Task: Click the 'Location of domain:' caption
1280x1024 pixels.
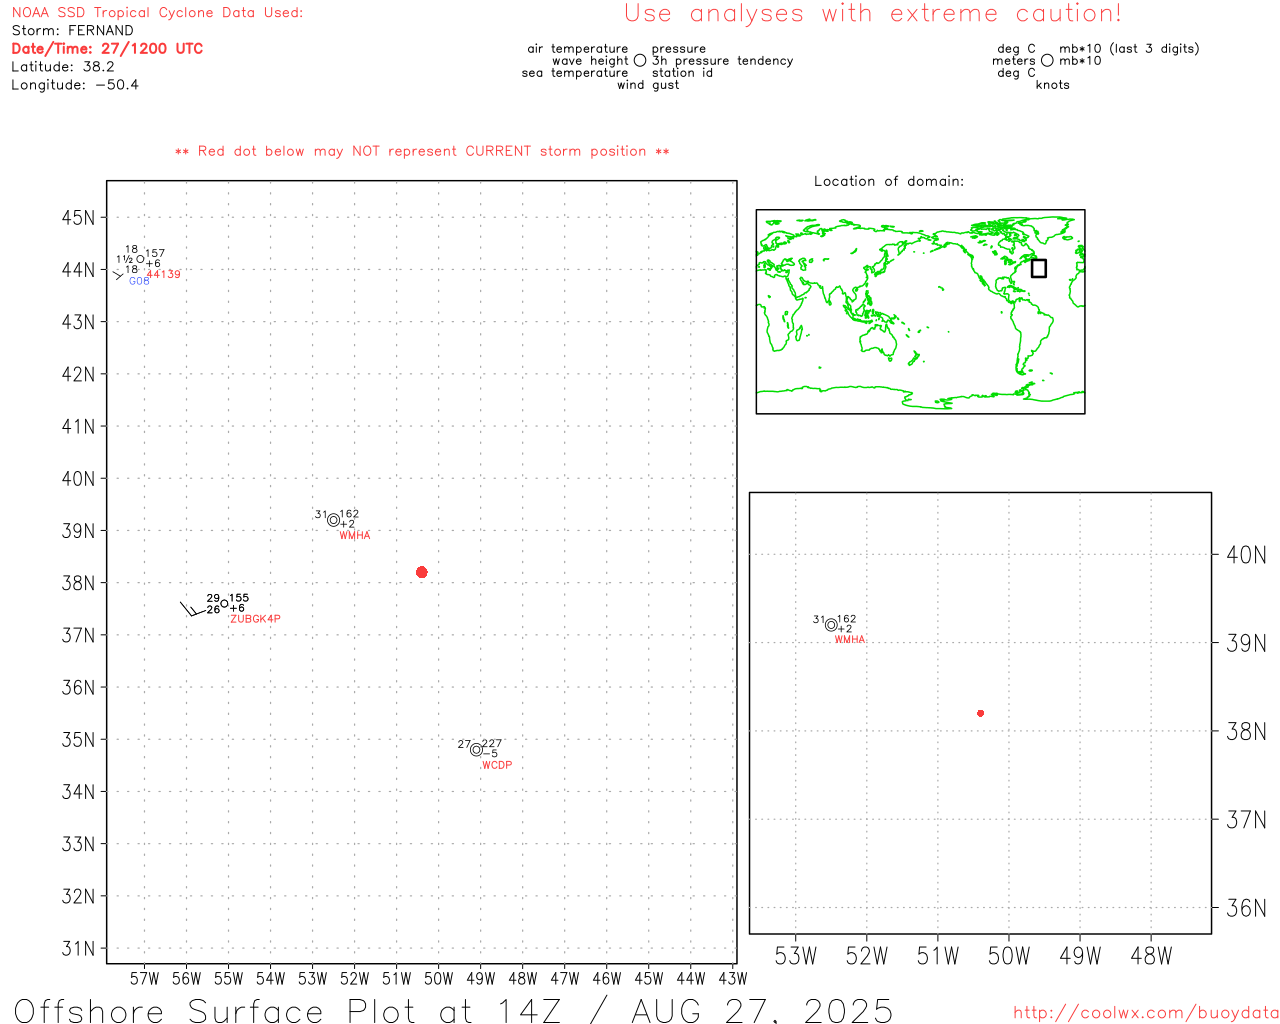Action: click(889, 182)
